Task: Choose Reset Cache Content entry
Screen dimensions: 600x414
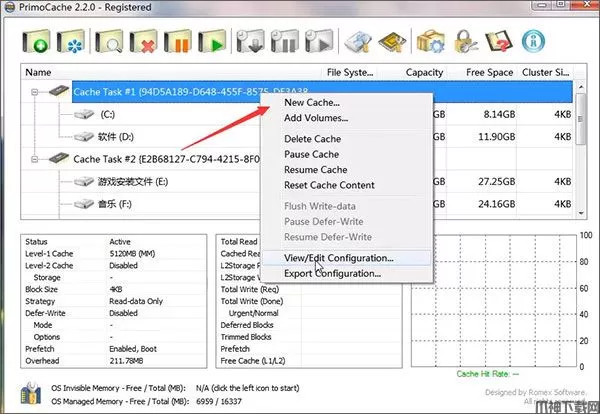Action: coord(329,185)
